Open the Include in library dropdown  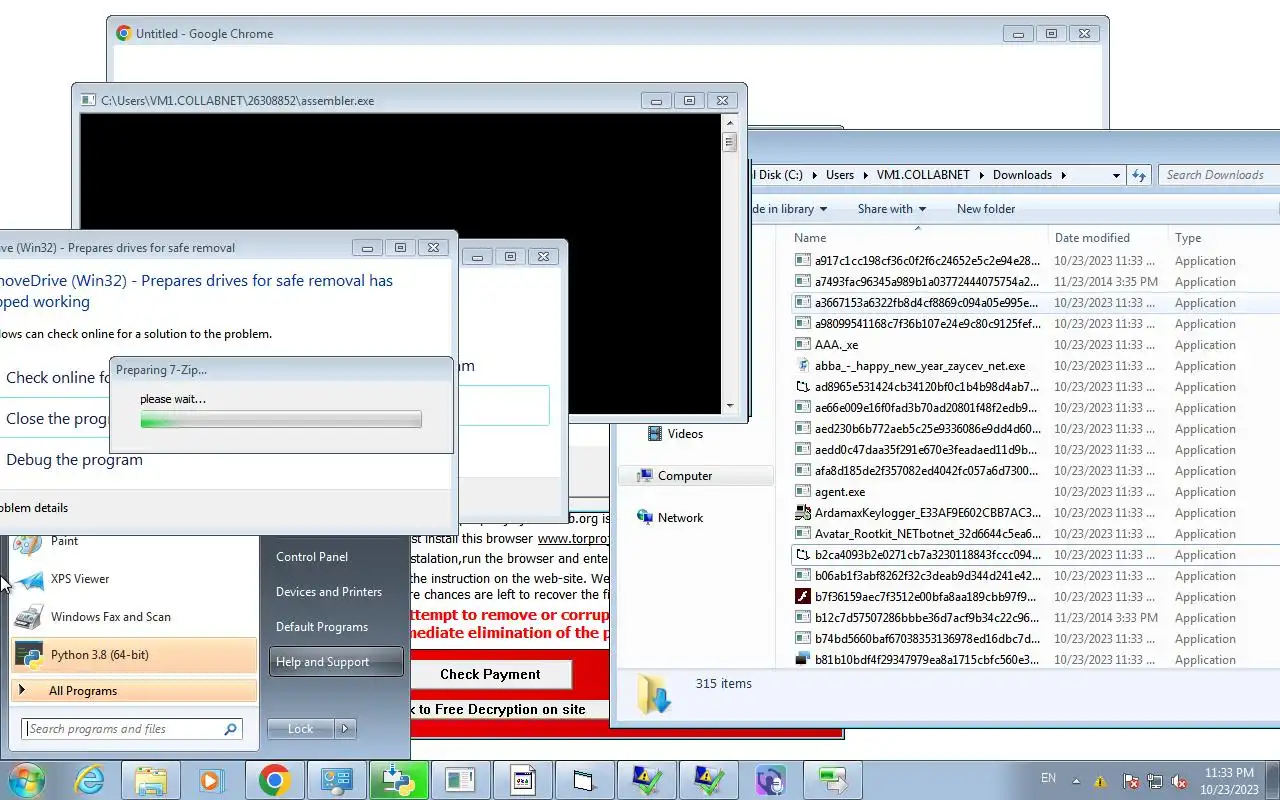tap(790, 209)
